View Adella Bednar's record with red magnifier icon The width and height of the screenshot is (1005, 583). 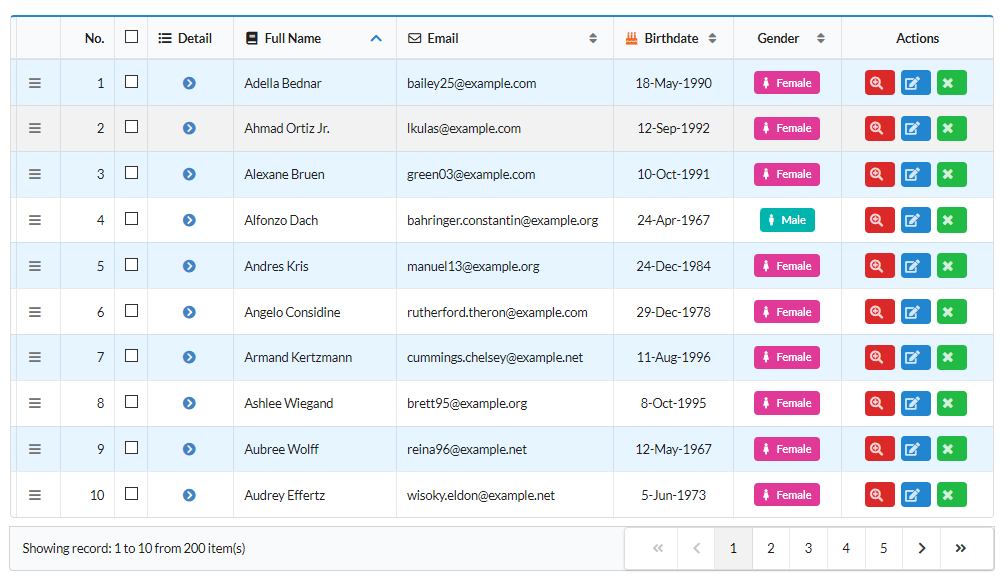(879, 83)
